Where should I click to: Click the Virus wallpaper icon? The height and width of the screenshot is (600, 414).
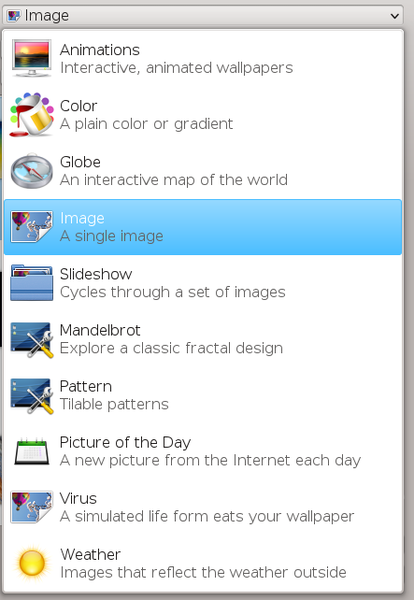(x=31, y=507)
